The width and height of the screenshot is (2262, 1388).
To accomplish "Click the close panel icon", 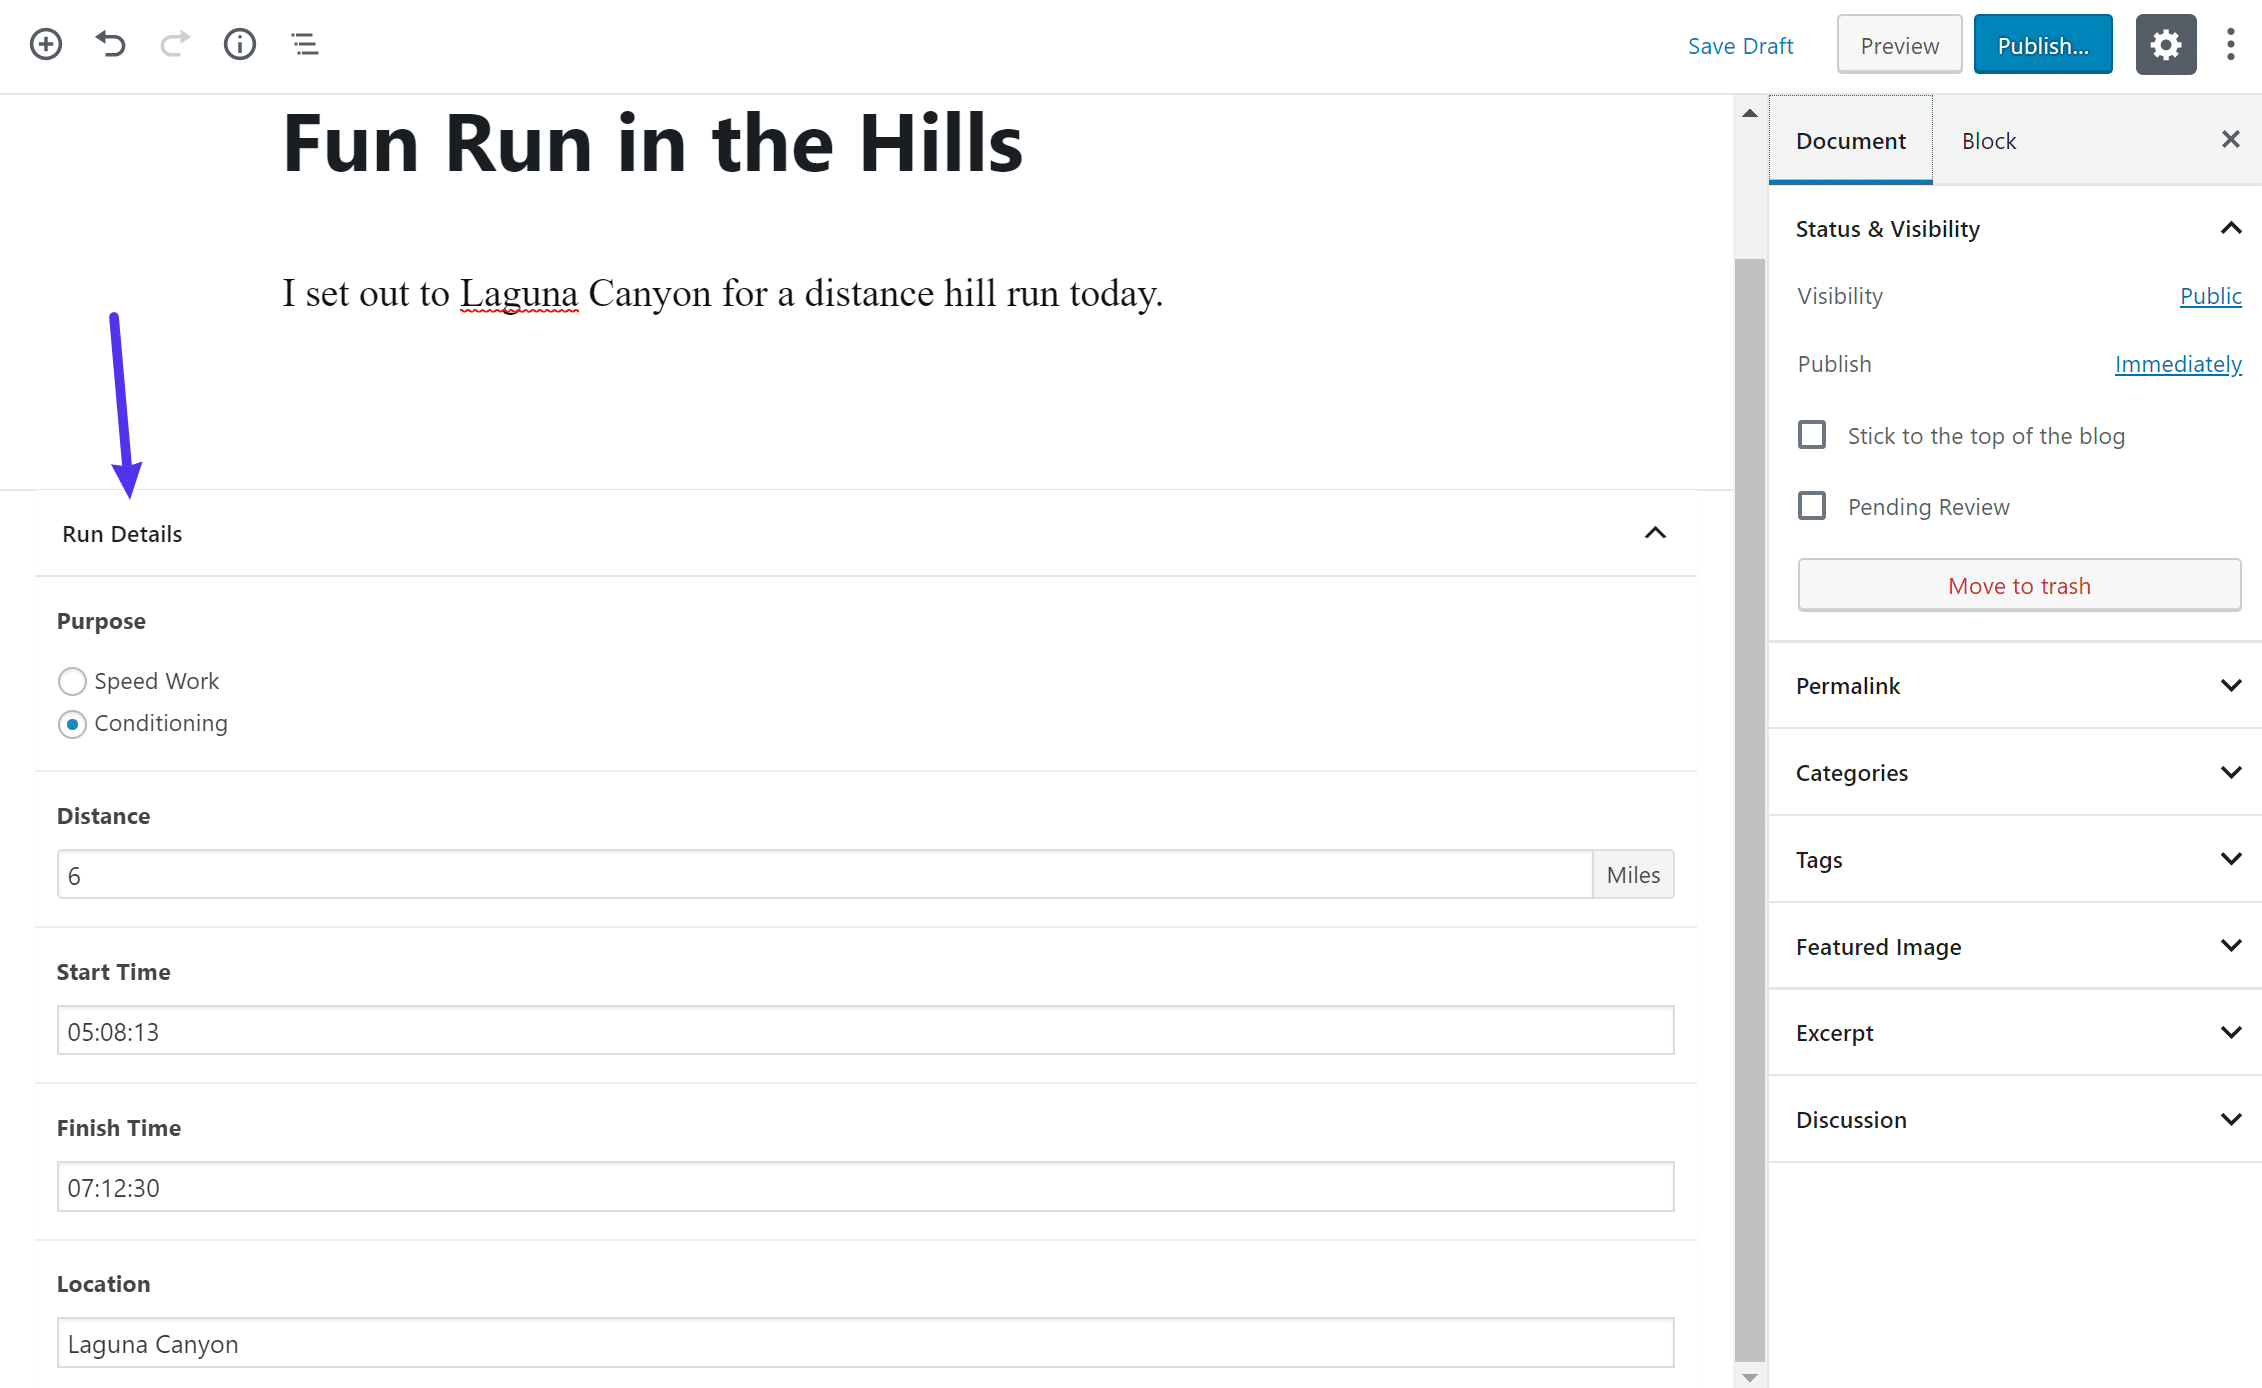I will pyautogui.click(x=2228, y=139).
